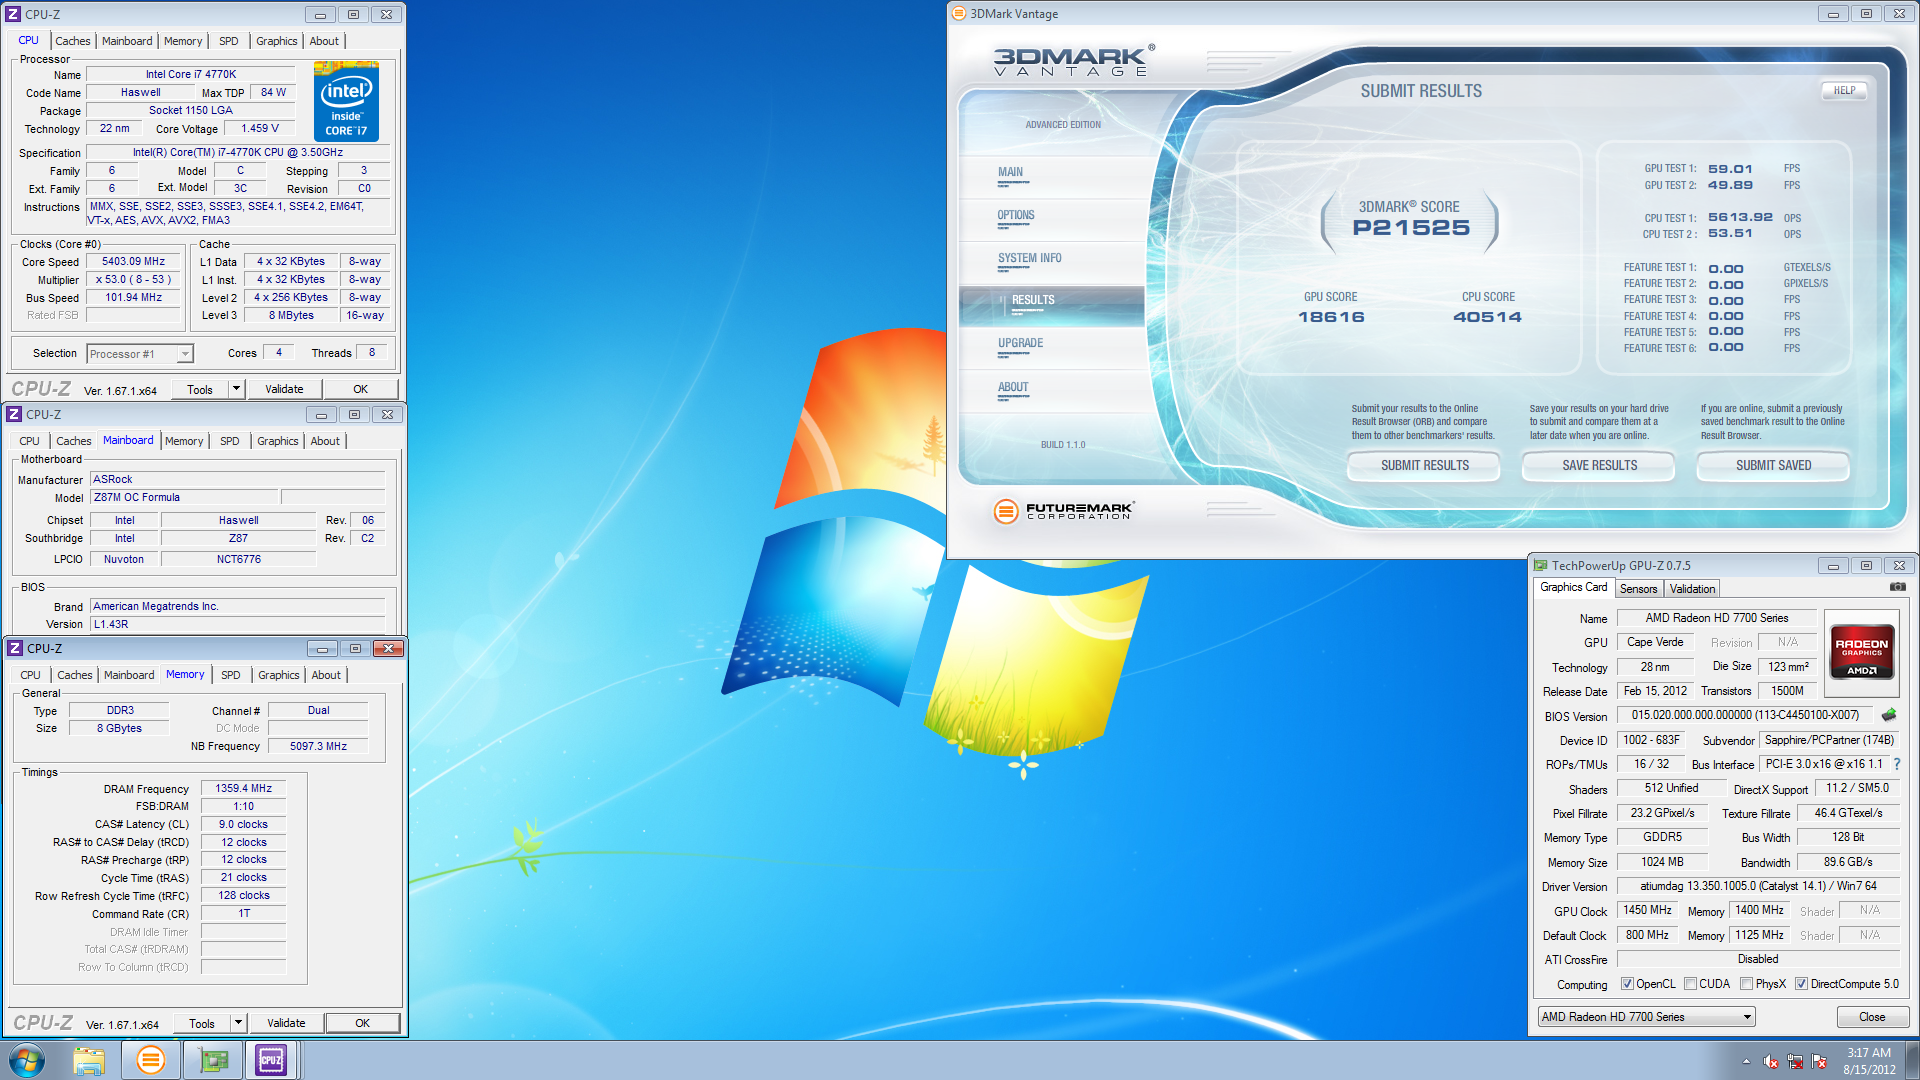Click the SAVE RESULTS button
The width and height of the screenshot is (1920, 1080).
(1599, 466)
